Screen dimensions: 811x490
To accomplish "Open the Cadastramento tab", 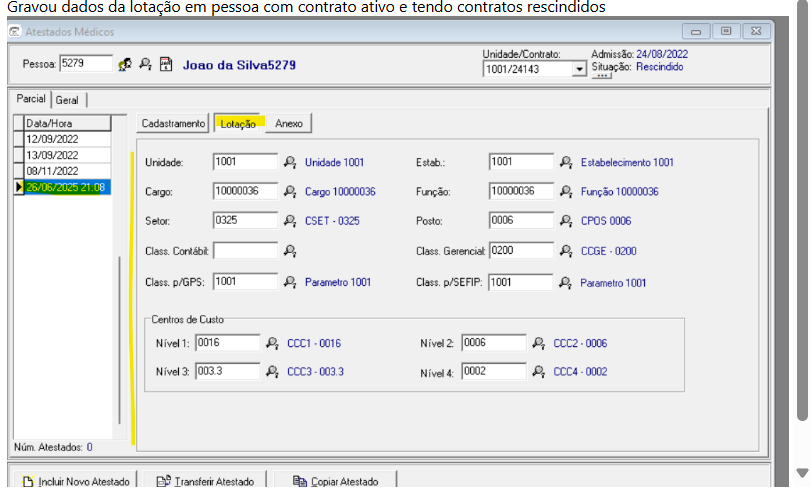I will click(x=173, y=123).
